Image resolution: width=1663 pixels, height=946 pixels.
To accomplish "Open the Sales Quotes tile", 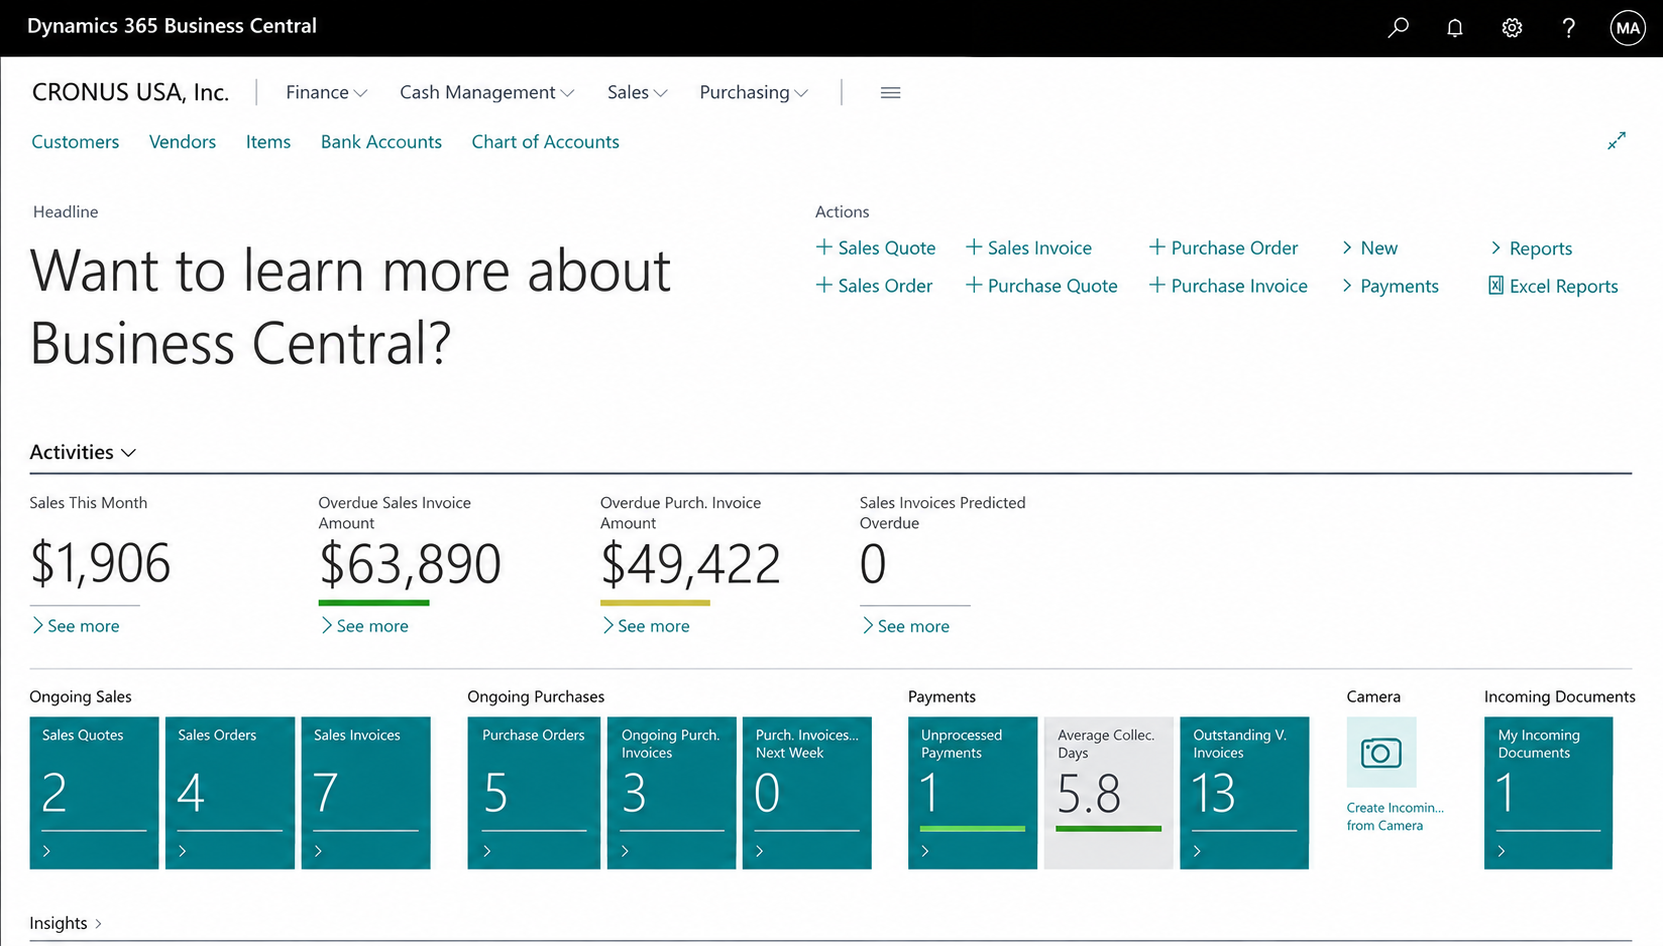I will tap(94, 792).
